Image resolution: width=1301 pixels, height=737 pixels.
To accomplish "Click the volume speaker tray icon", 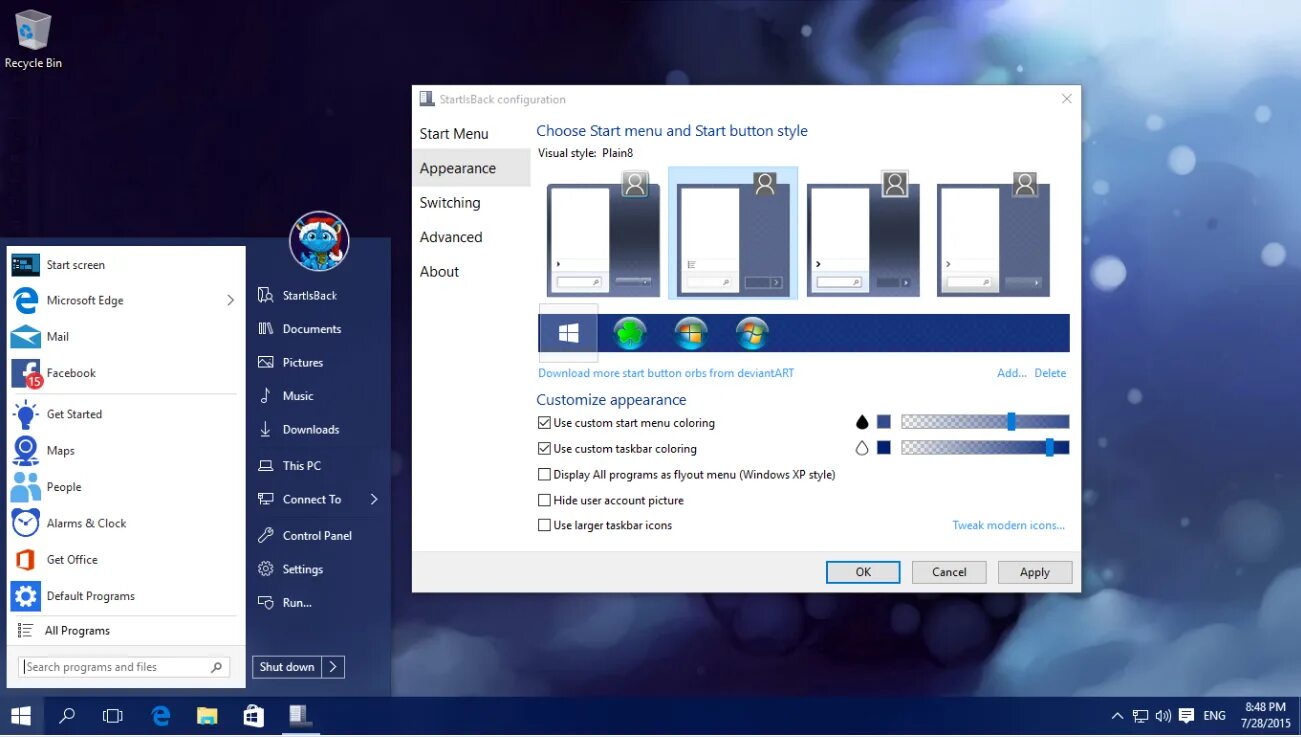I will pos(1163,716).
